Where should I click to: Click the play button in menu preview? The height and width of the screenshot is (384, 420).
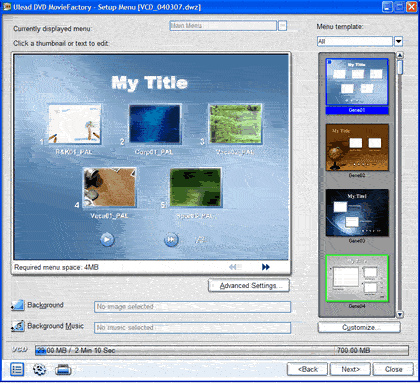(x=107, y=239)
